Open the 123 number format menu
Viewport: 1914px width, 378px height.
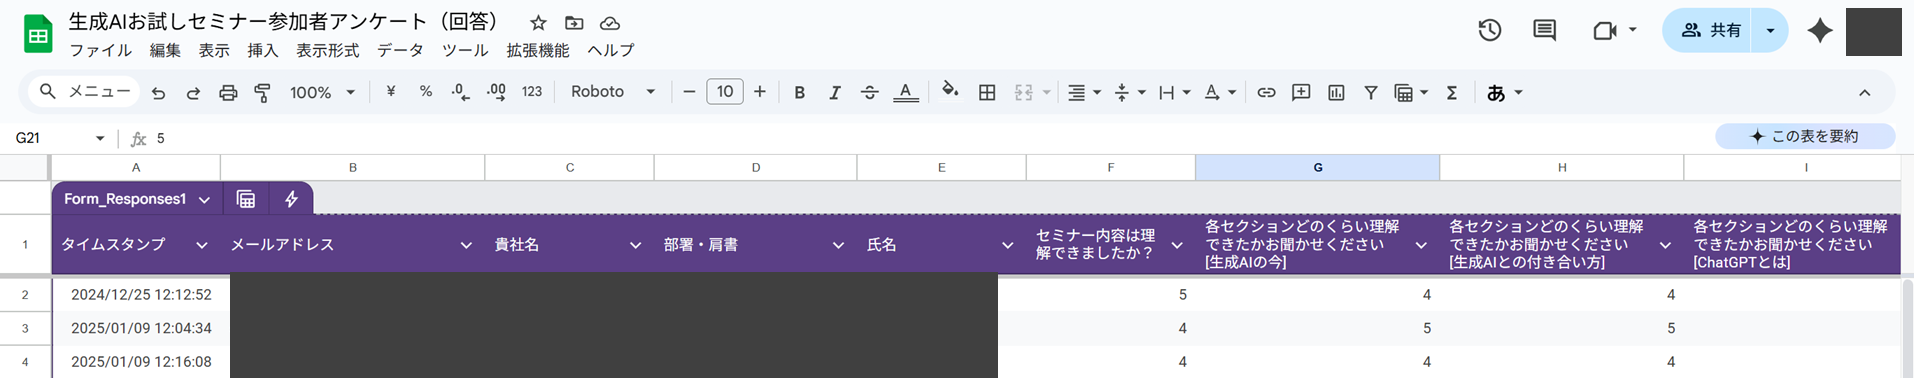coord(532,91)
